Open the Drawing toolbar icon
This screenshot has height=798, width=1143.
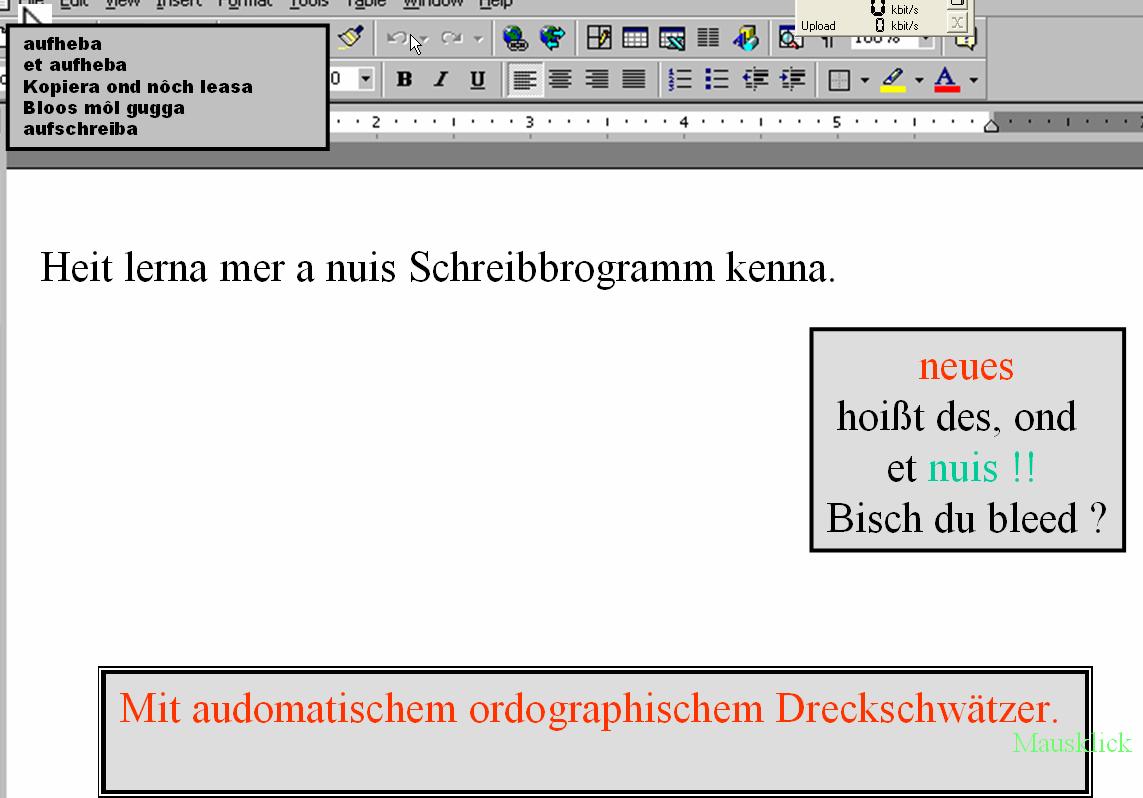tap(745, 39)
